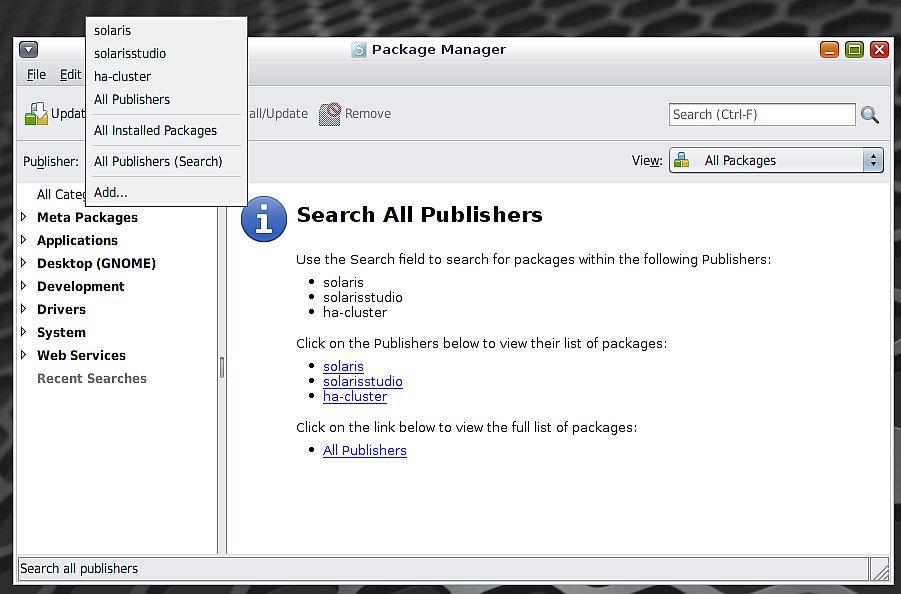Click the Publisher: label
The width and height of the screenshot is (901, 594).
[x=51, y=161]
